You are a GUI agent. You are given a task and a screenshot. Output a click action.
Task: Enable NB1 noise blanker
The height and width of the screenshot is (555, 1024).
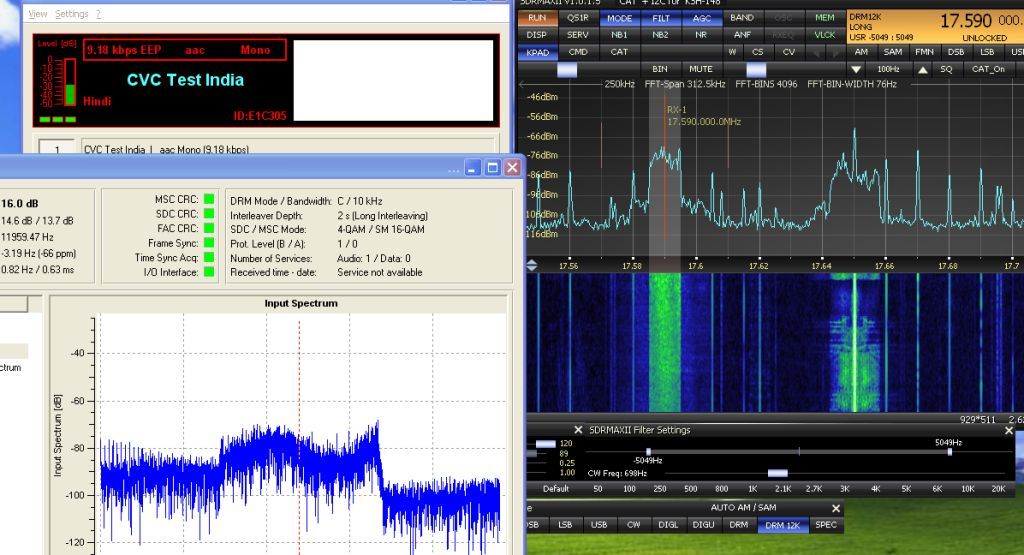pos(619,35)
